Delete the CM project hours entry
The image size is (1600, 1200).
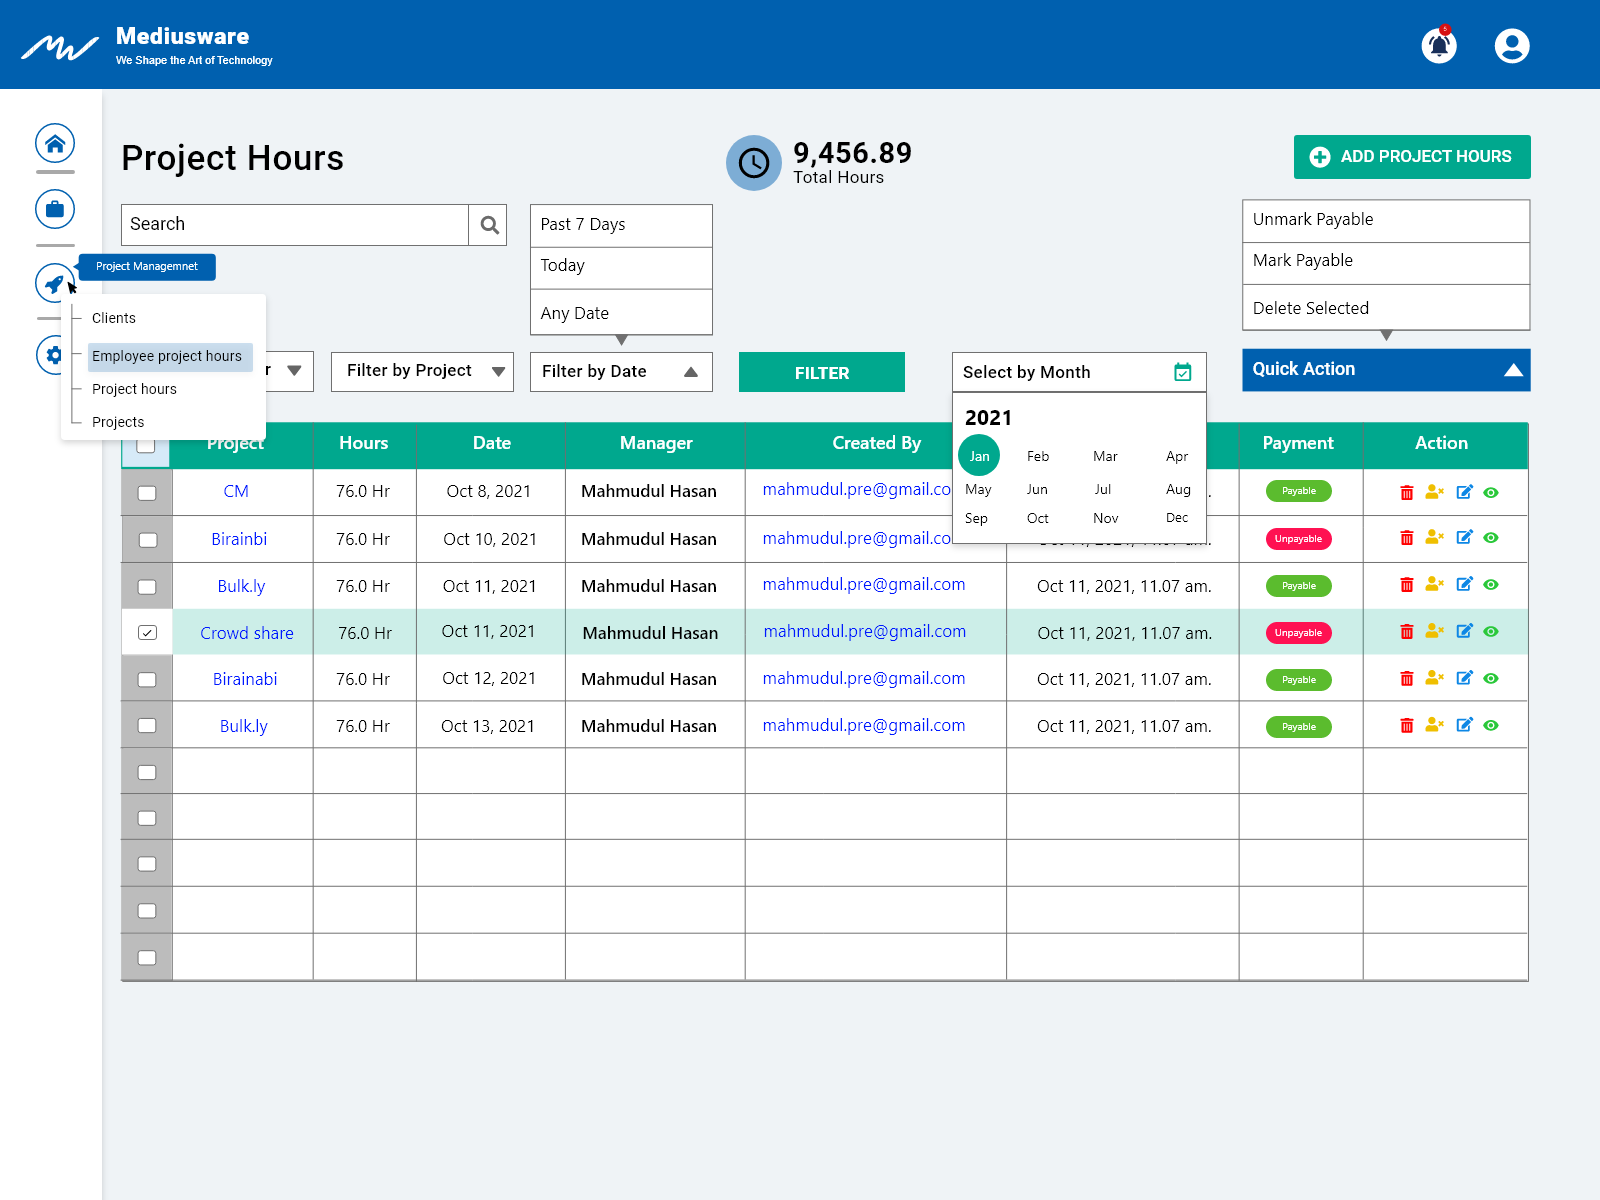(1407, 491)
